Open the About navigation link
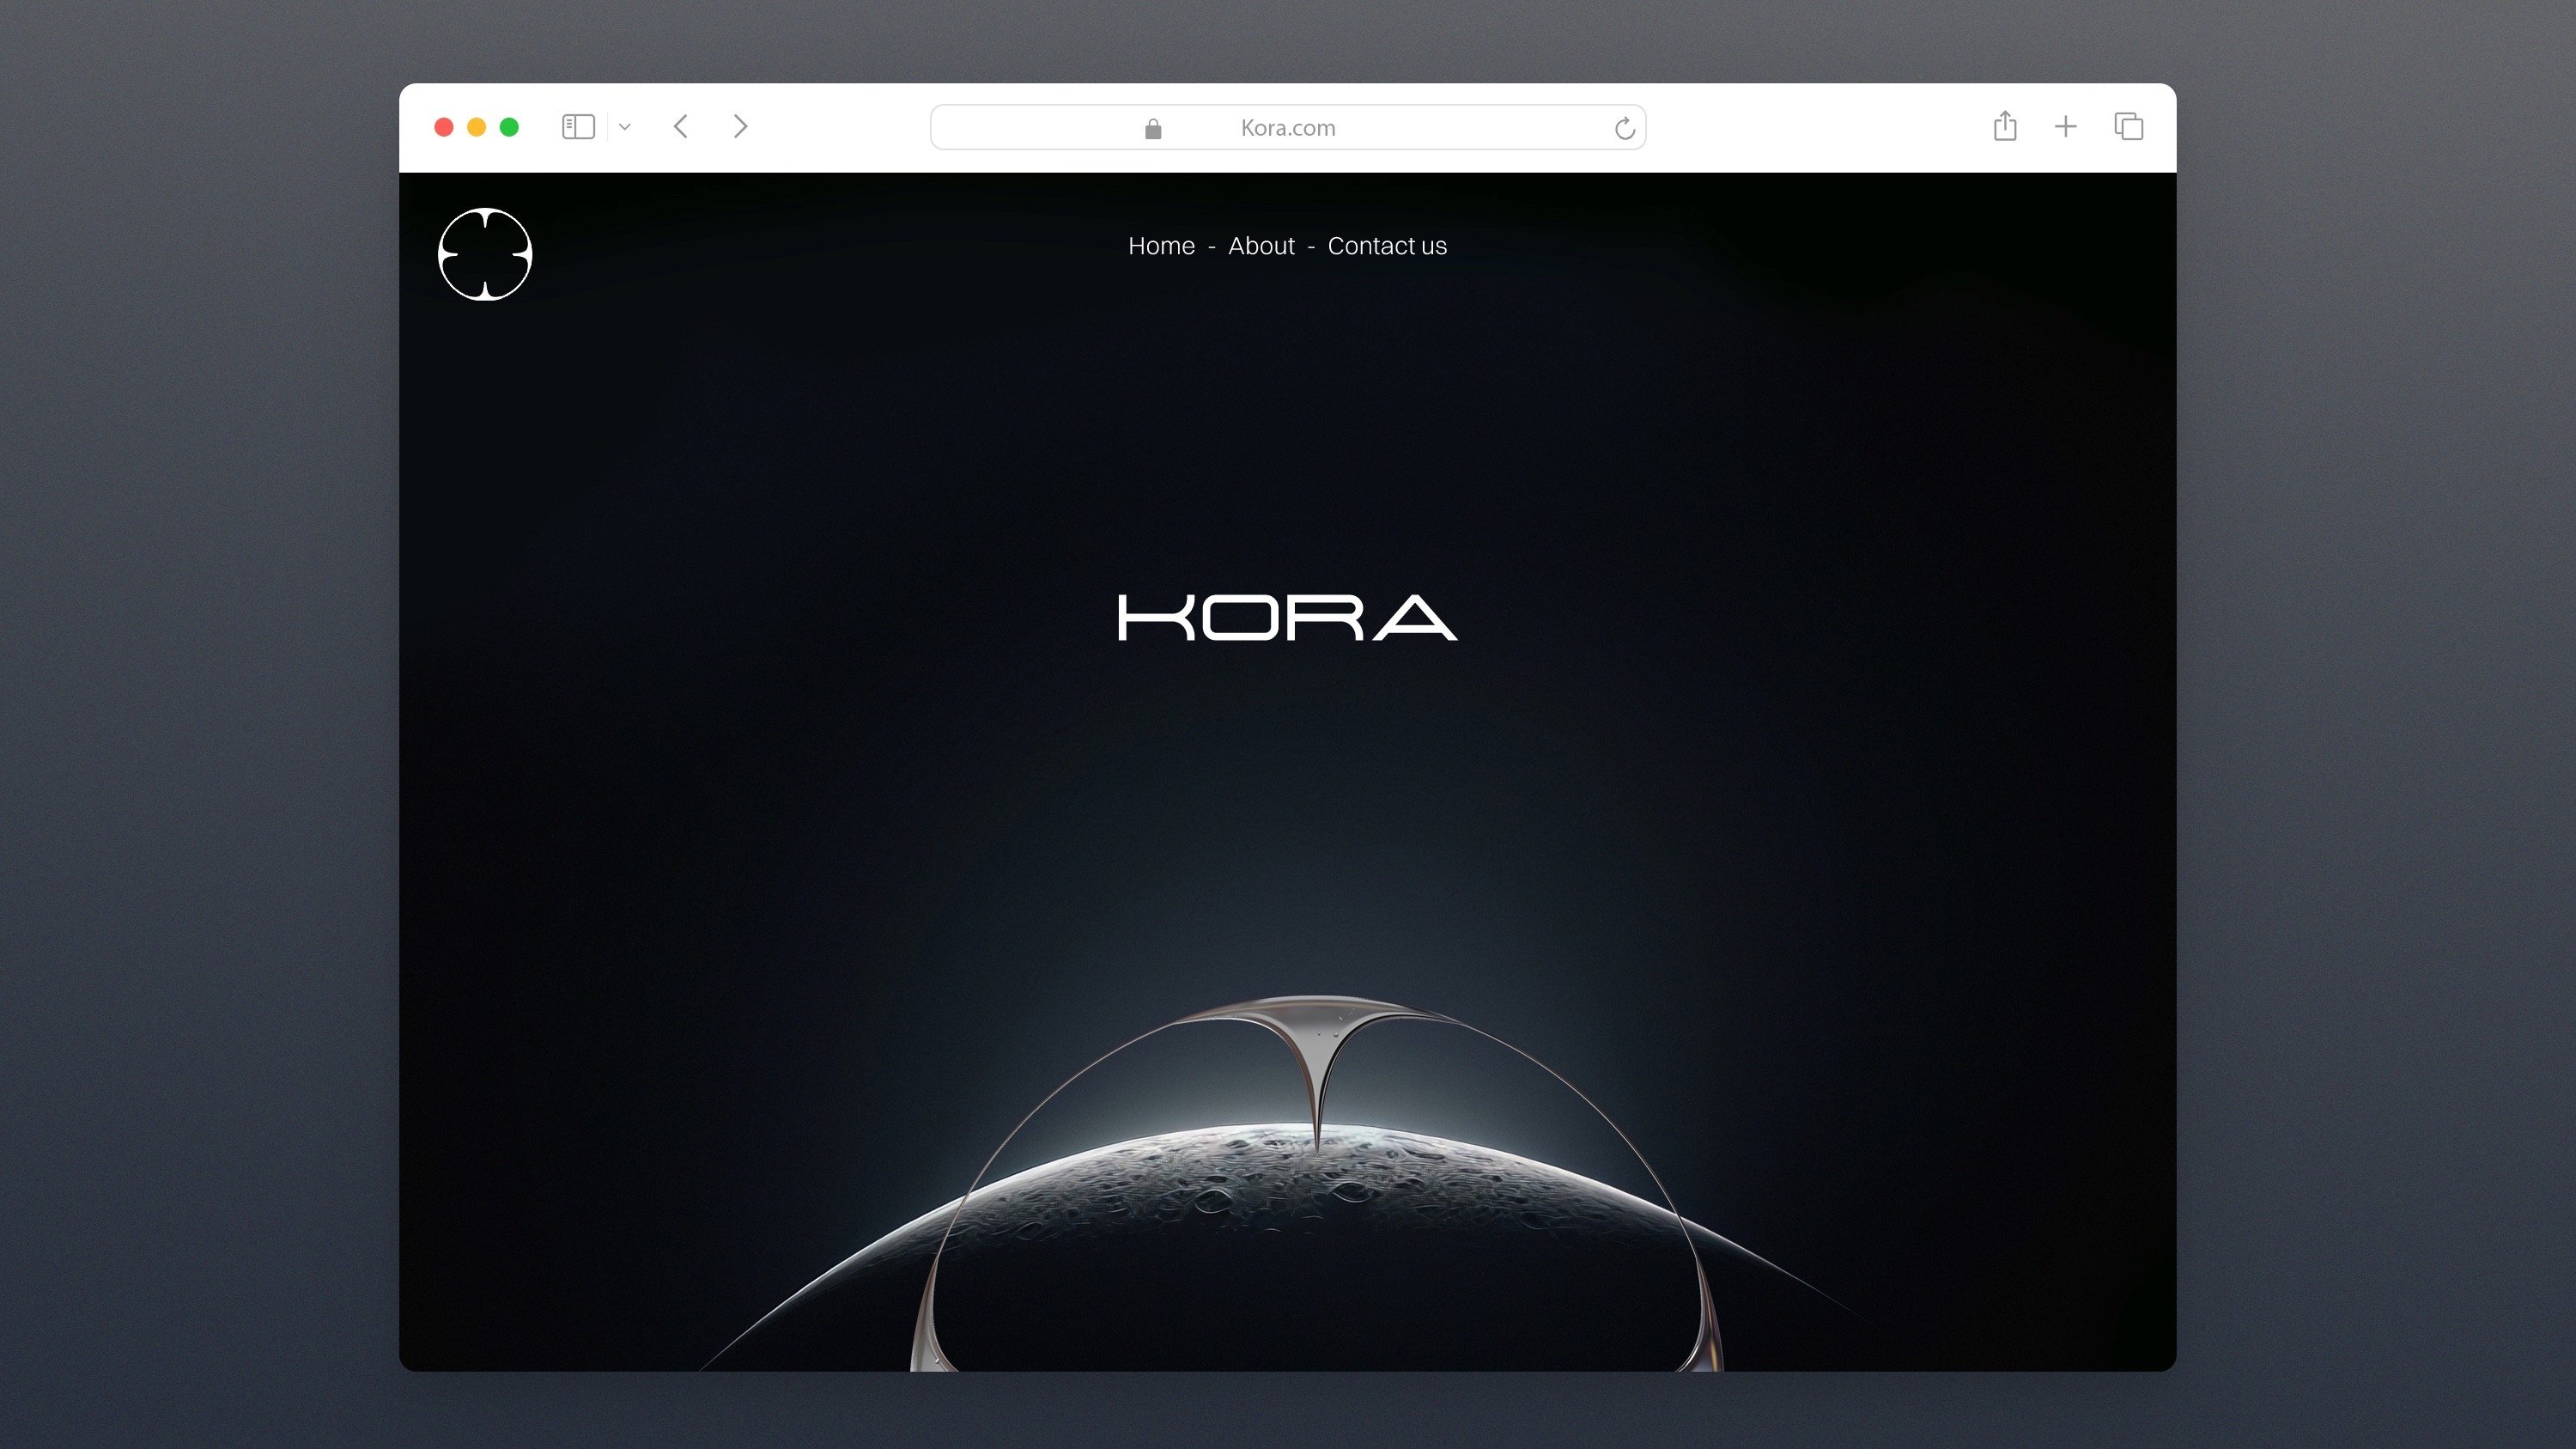Viewport: 2576px width, 1449px height. coord(1261,246)
